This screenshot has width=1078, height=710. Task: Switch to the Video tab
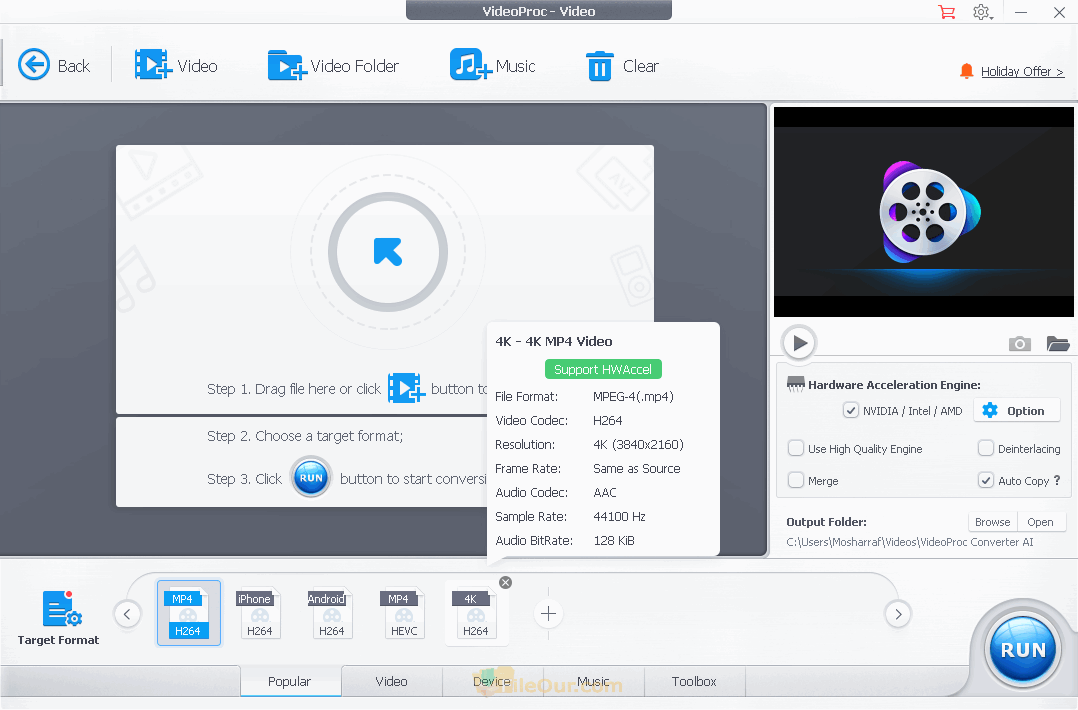(x=391, y=681)
